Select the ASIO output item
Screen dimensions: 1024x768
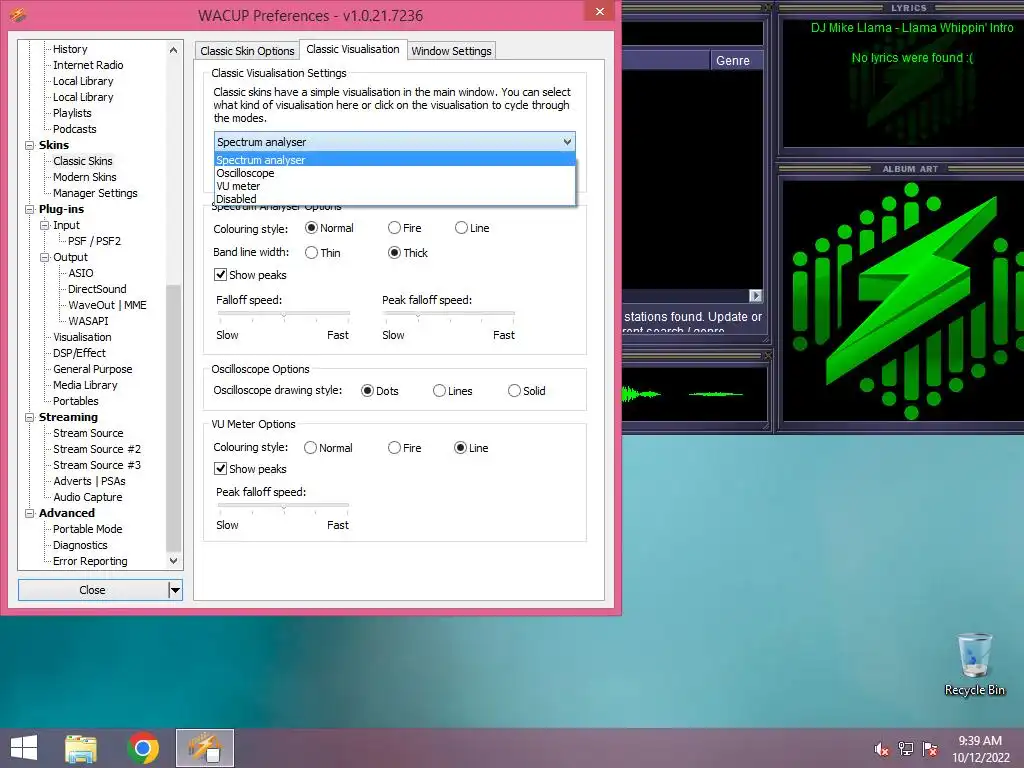tap(81, 273)
